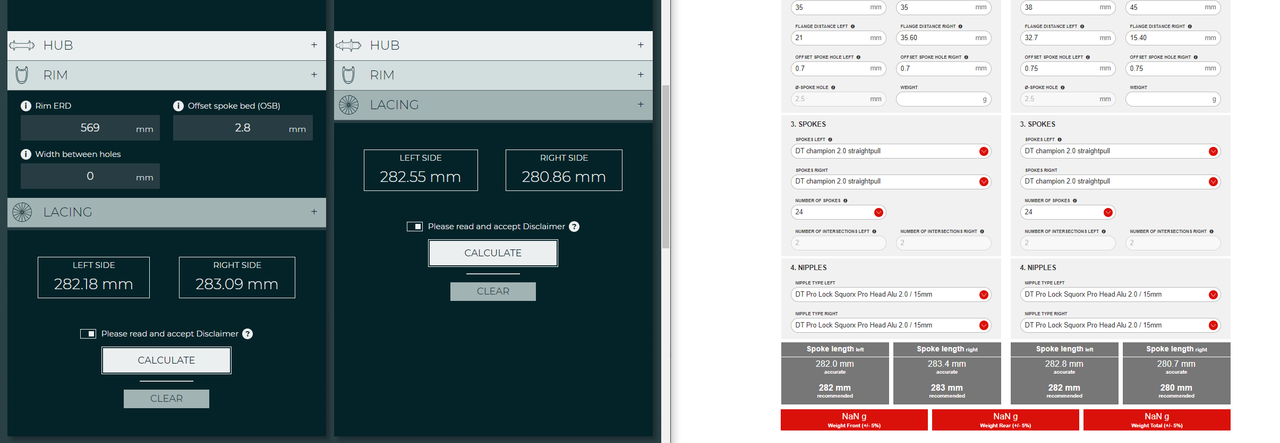The width and height of the screenshot is (1280, 443).
Task: Click info icon for Flange Distance Left, left column
Action: pos(855,27)
